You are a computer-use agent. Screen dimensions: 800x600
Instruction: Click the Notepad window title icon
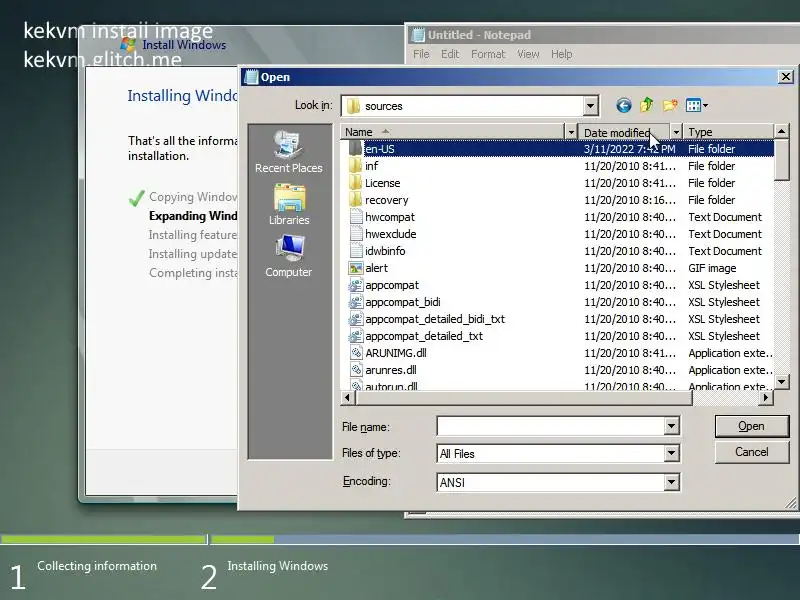tap(418, 35)
